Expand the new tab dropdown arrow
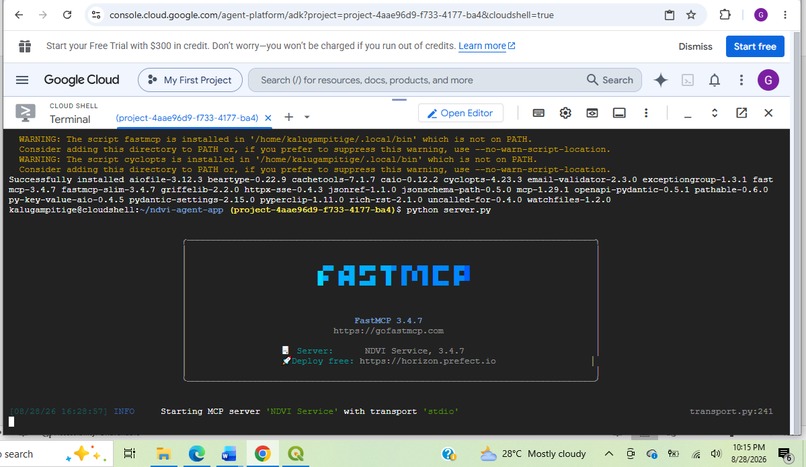Image resolution: width=806 pixels, height=467 pixels. coord(307,117)
